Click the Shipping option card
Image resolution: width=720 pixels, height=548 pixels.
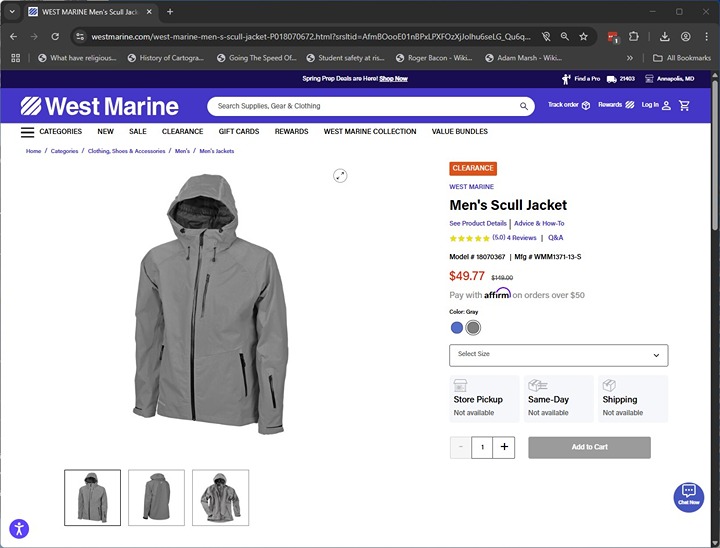click(633, 399)
